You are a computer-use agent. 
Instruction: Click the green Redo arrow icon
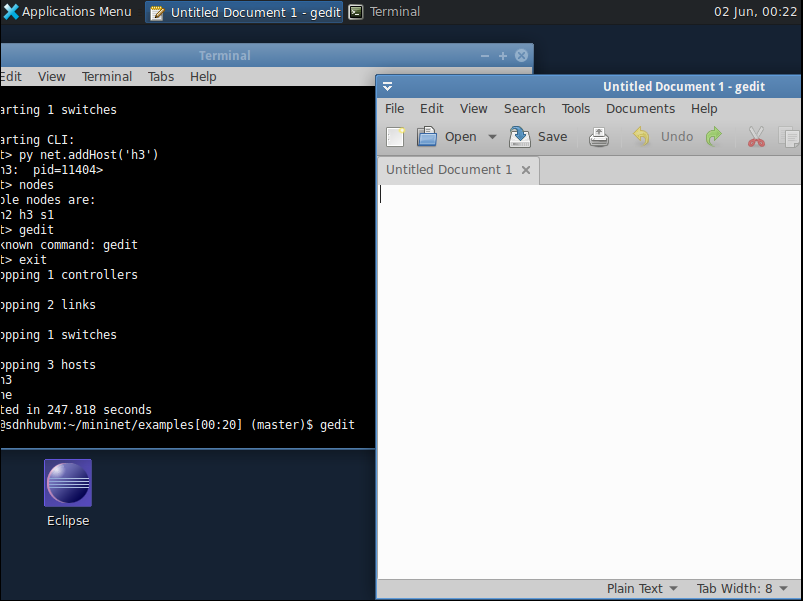click(713, 137)
